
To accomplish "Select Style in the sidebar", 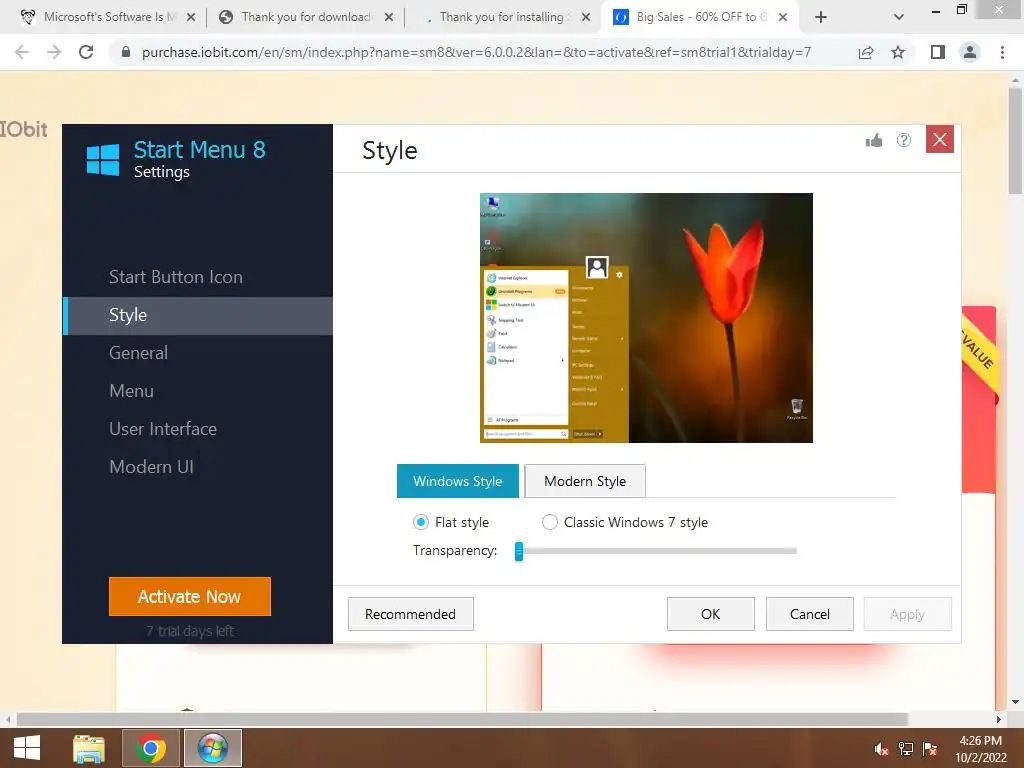I will pos(199,315).
